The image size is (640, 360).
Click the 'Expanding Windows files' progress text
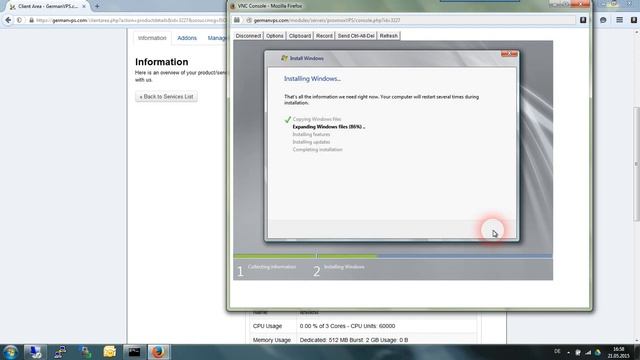point(329,127)
